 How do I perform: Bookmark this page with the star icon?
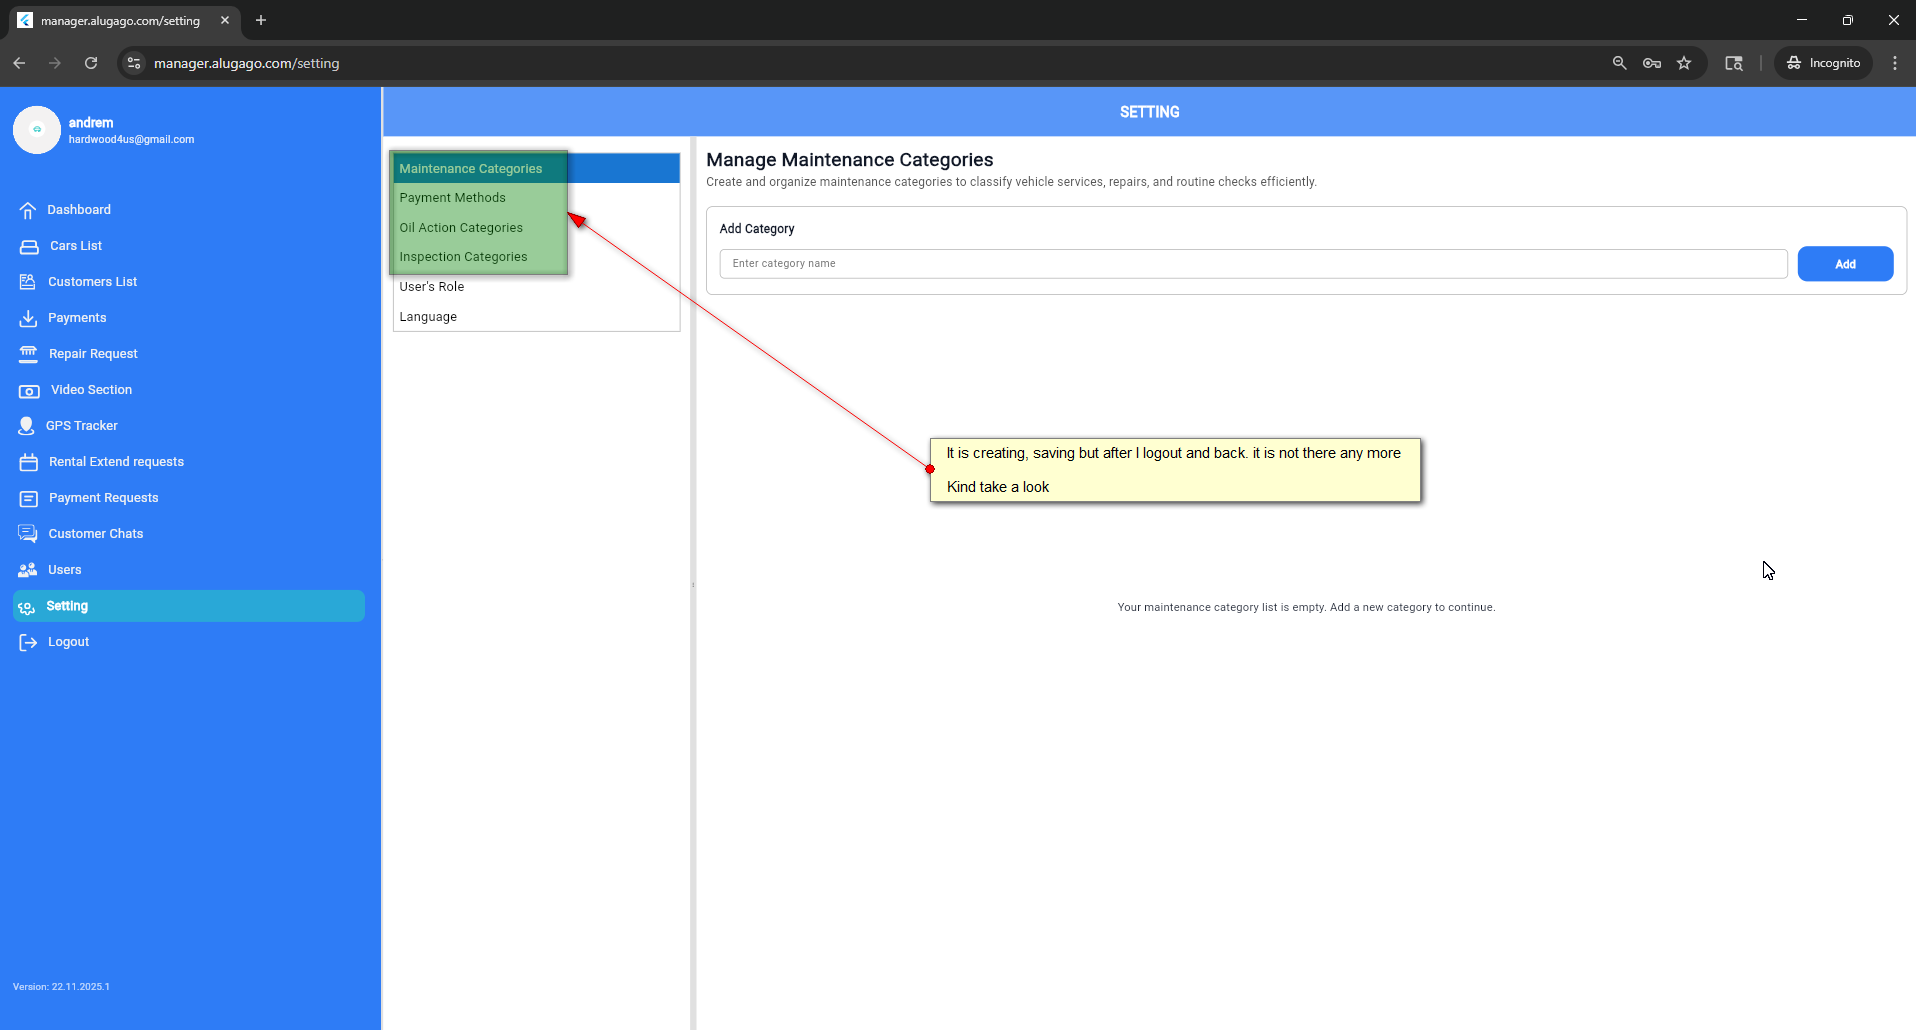click(x=1684, y=63)
